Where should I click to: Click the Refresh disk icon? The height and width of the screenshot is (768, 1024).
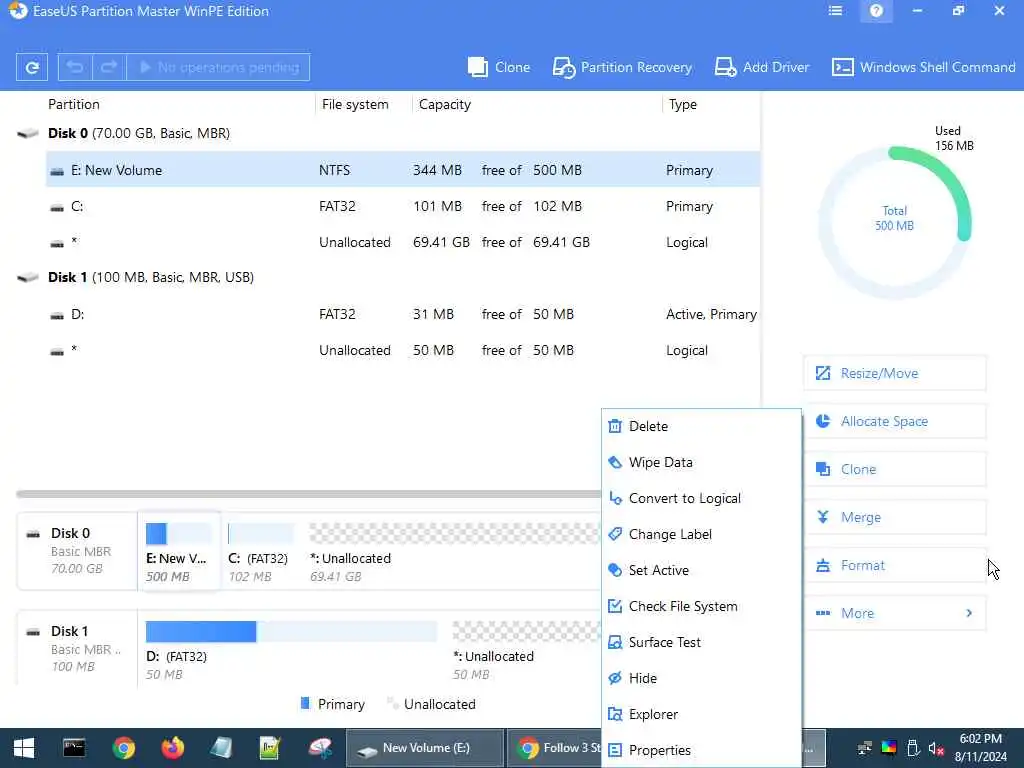[x=31, y=67]
